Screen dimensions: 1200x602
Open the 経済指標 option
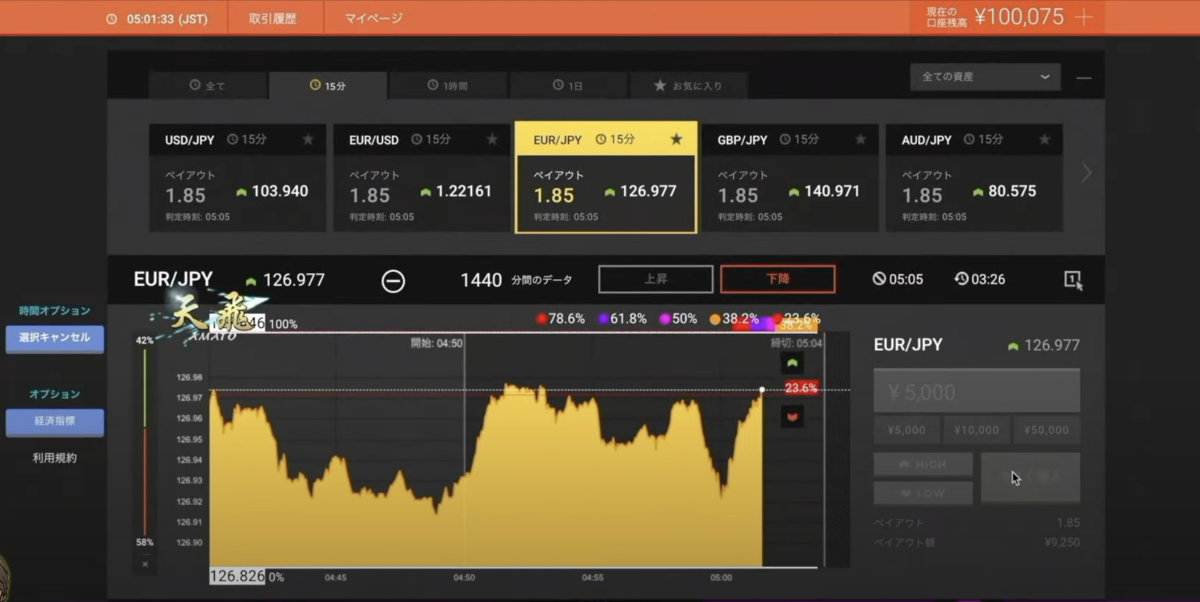coord(55,422)
